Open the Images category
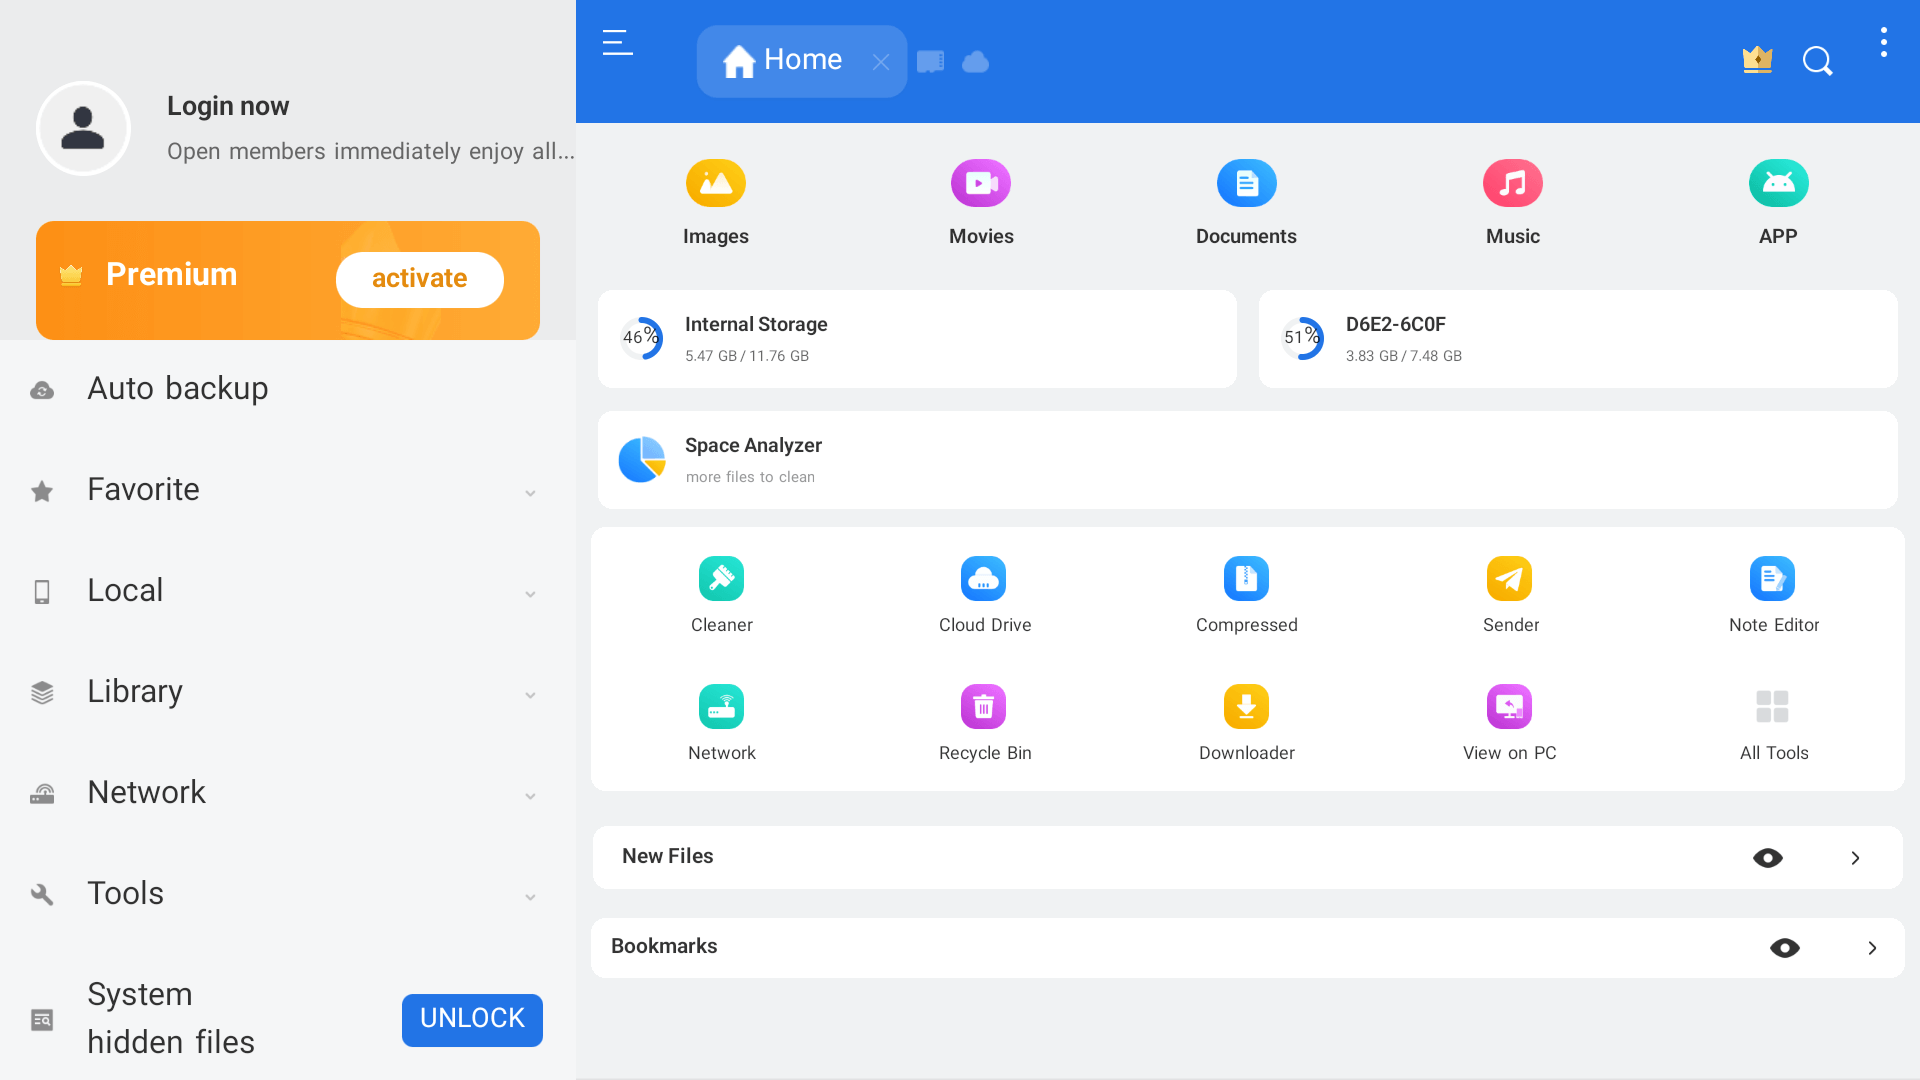1920x1080 pixels. click(716, 200)
